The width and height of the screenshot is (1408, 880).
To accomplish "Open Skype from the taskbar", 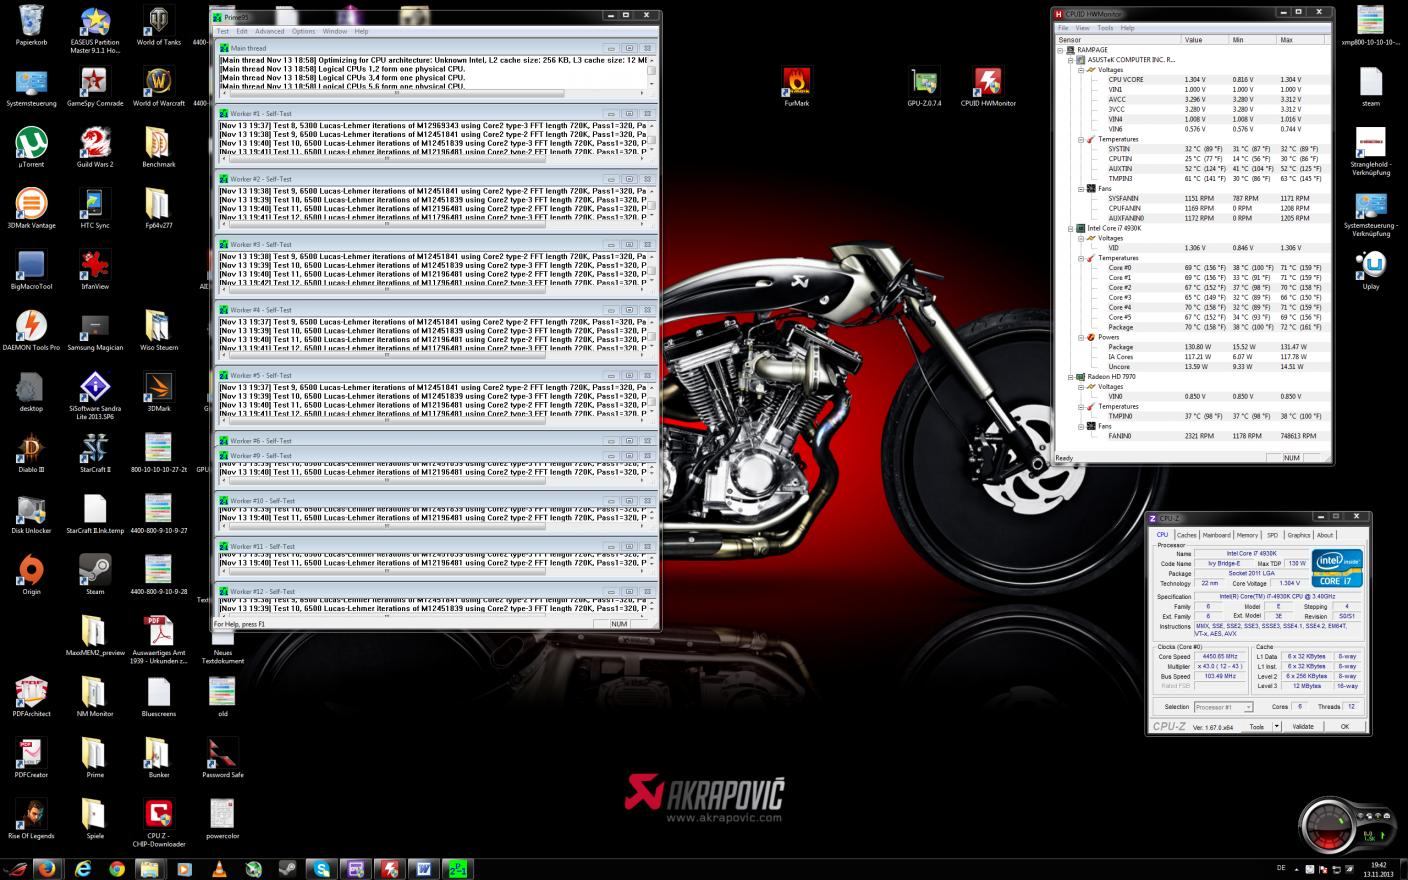I will click(321, 869).
